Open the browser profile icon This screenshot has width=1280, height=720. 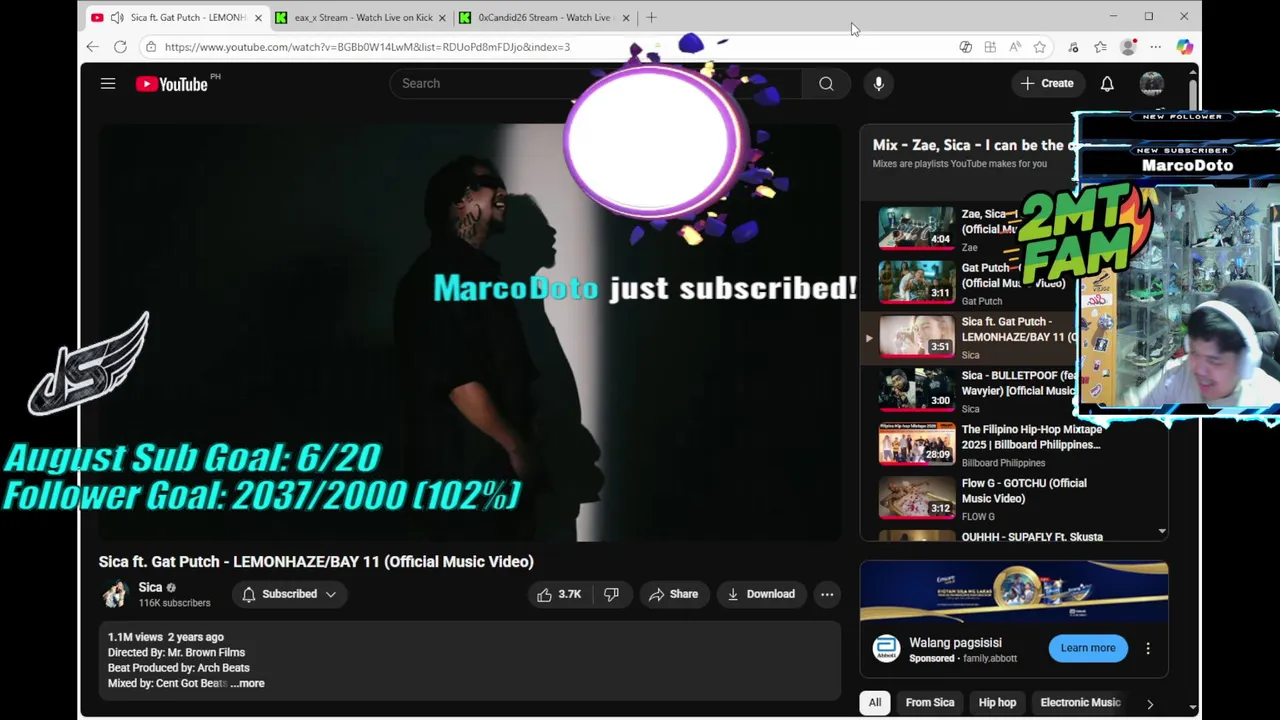(x=1128, y=47)
